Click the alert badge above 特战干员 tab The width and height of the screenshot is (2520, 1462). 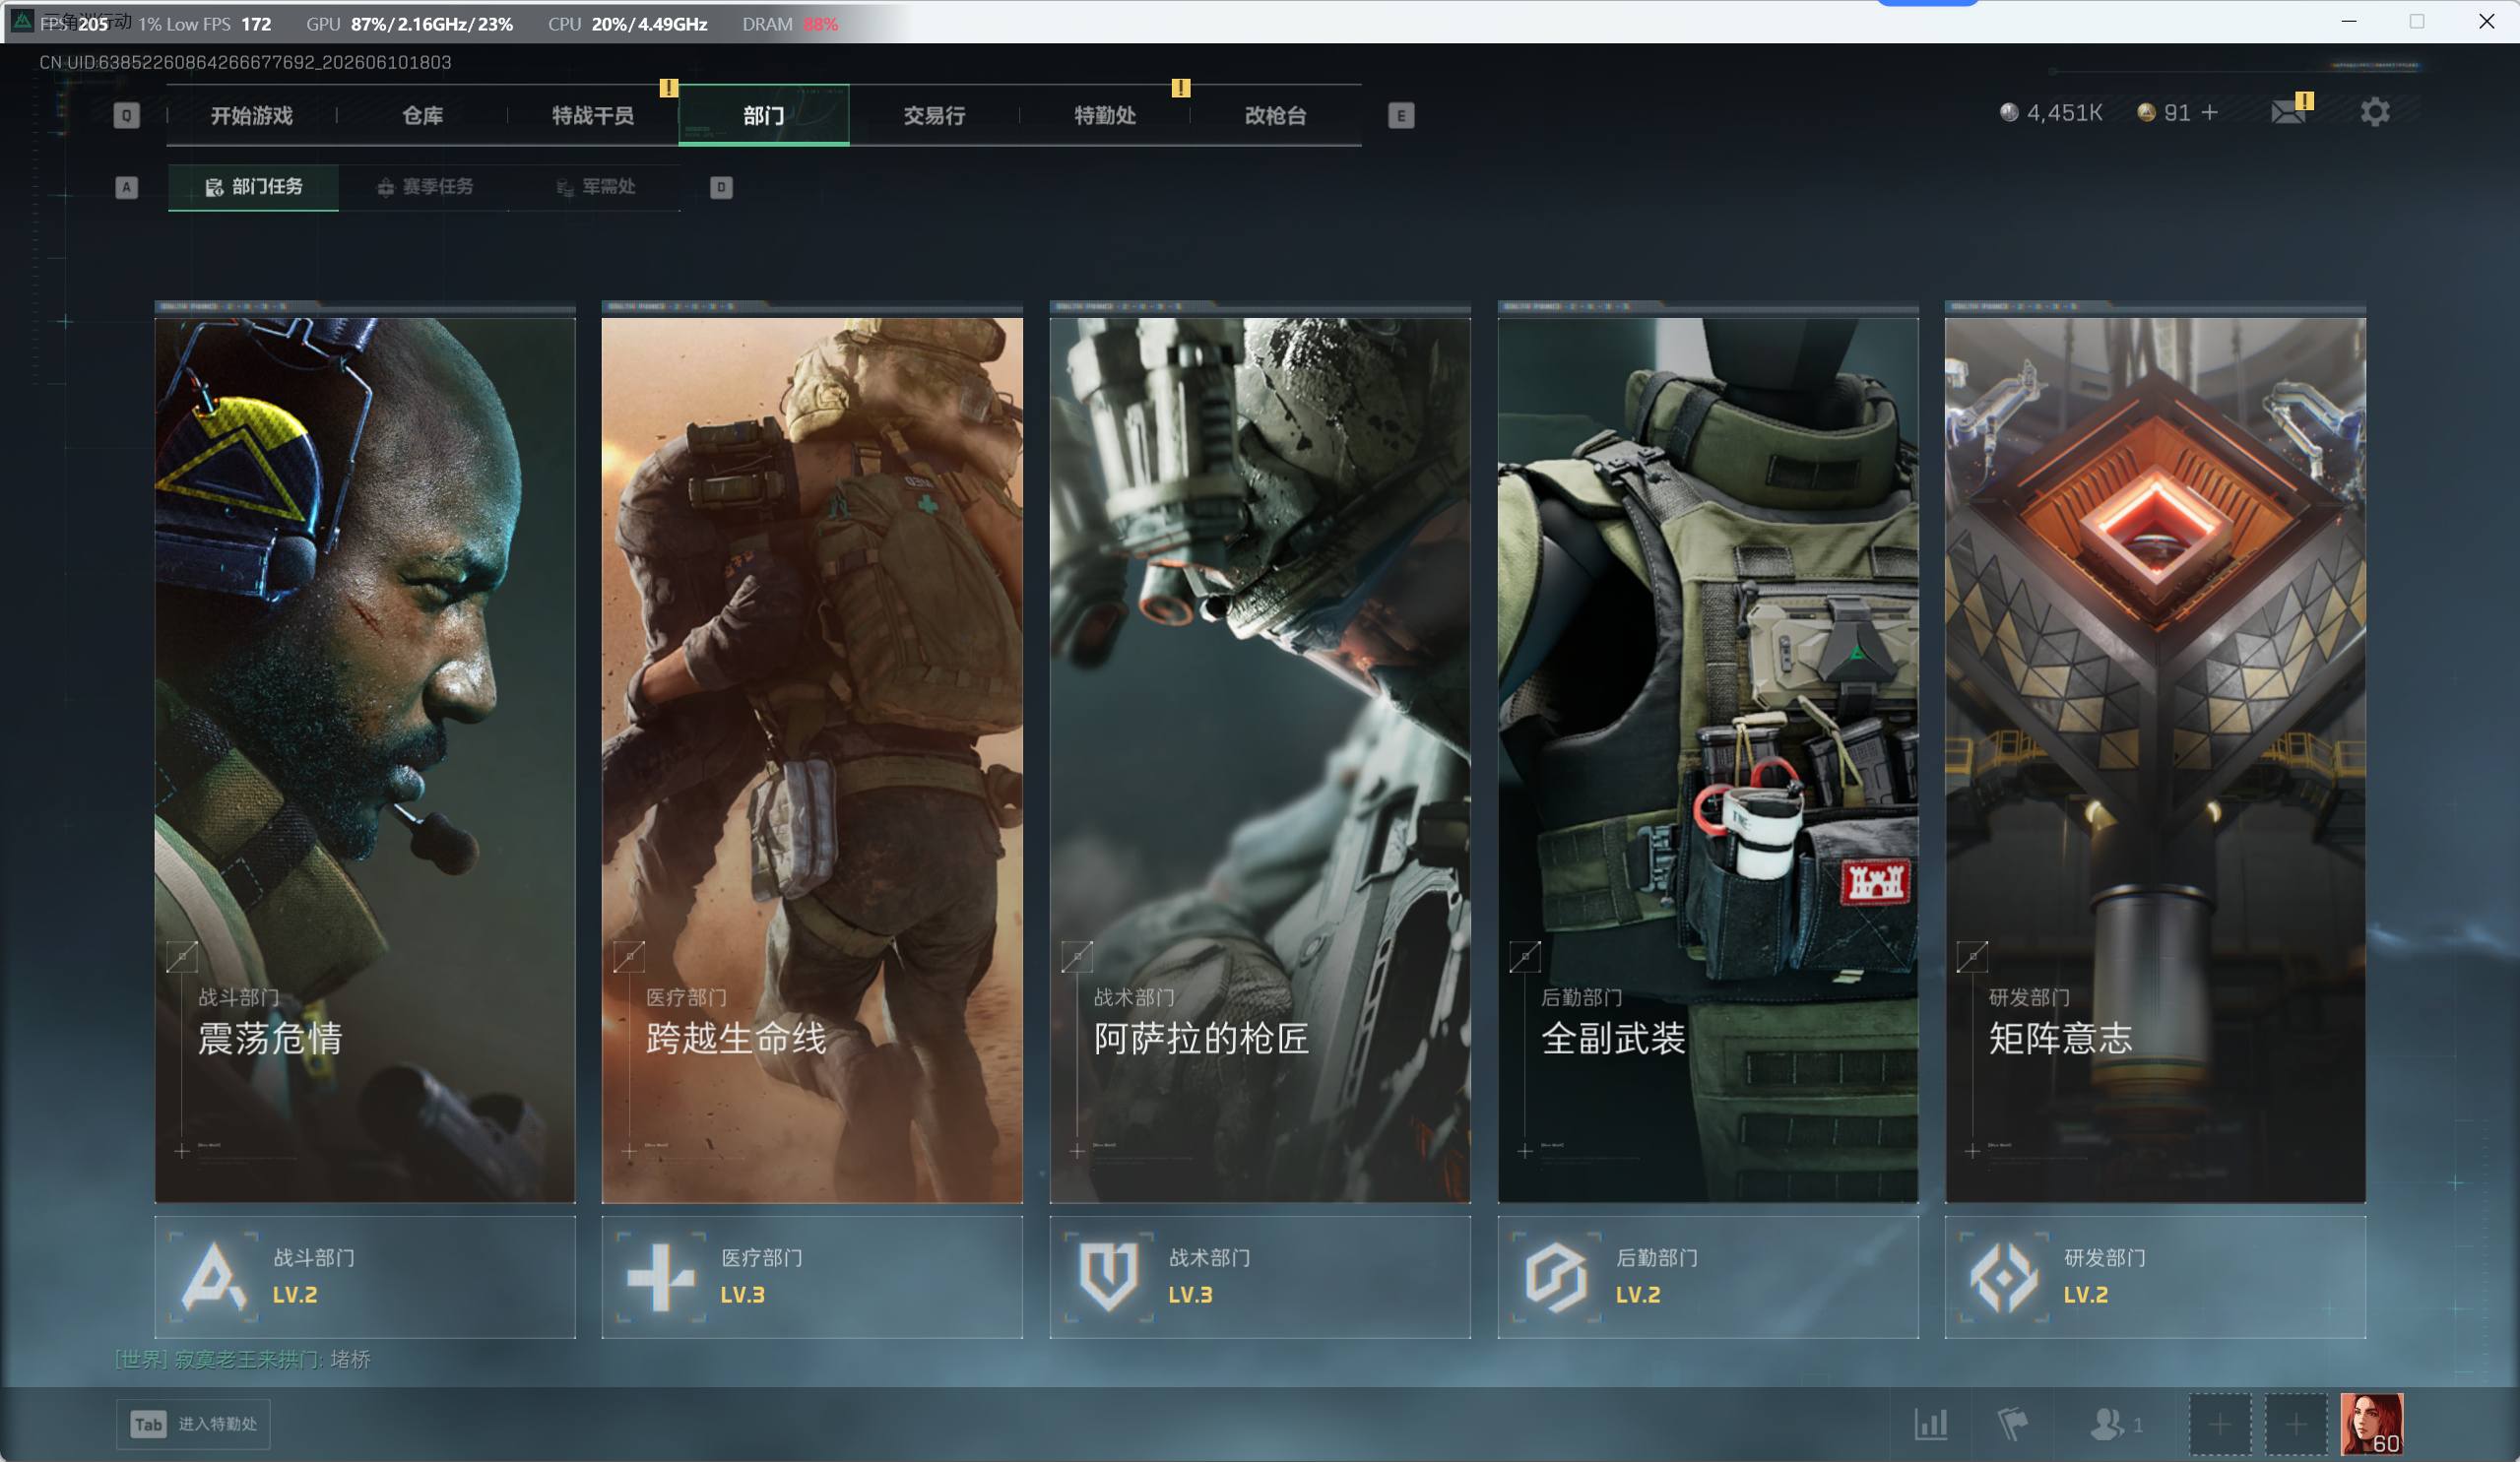669,88
